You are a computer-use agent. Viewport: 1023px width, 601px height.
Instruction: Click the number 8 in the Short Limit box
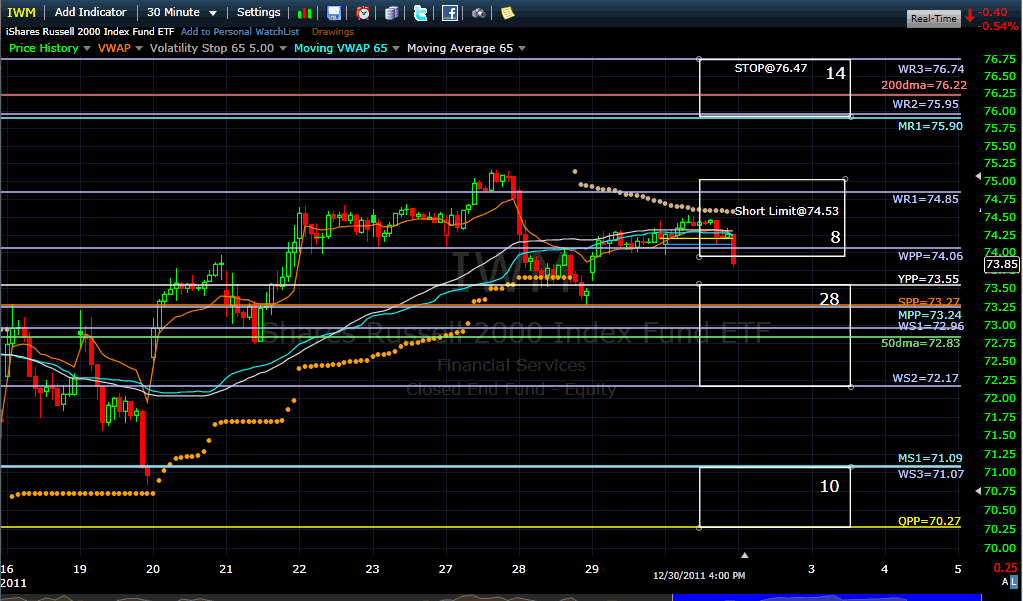pos(835,237)
